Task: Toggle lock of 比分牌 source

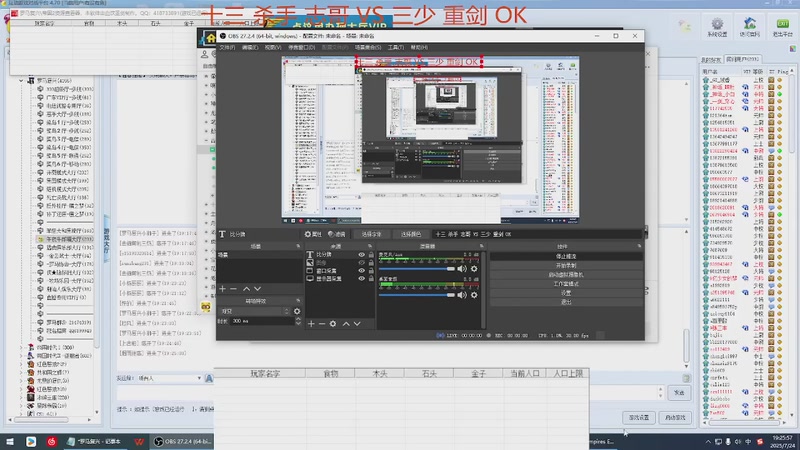Action: click(371, 255)
